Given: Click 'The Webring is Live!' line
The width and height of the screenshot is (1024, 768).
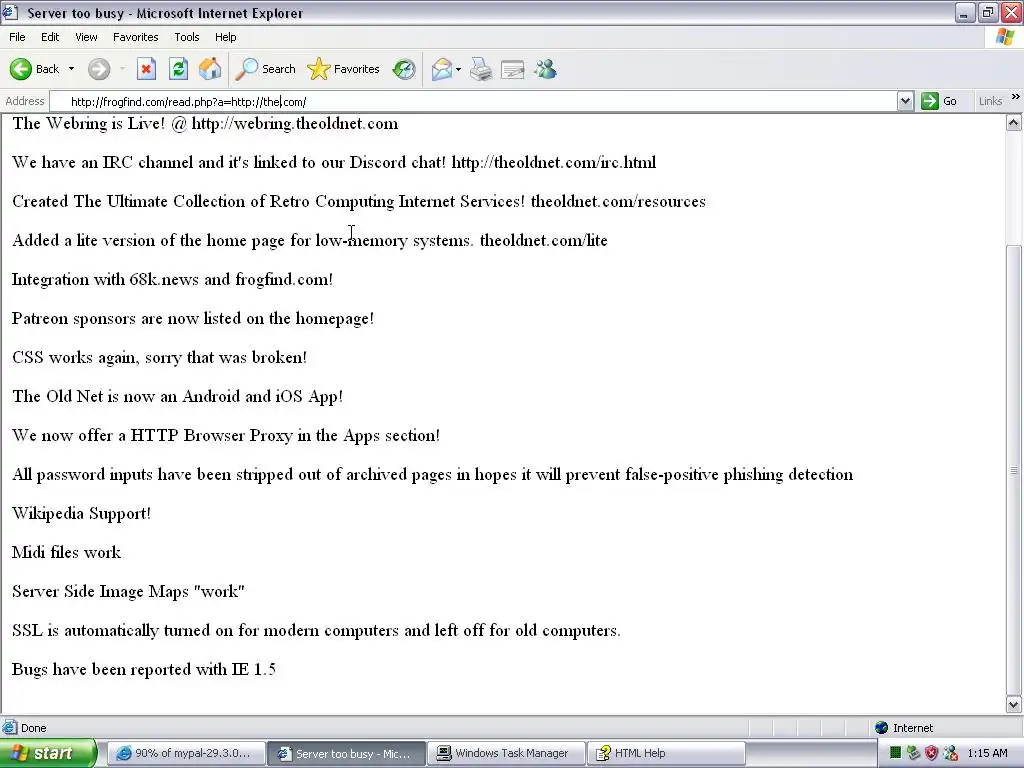Looking at the screenshot, I should coord(205,123).
